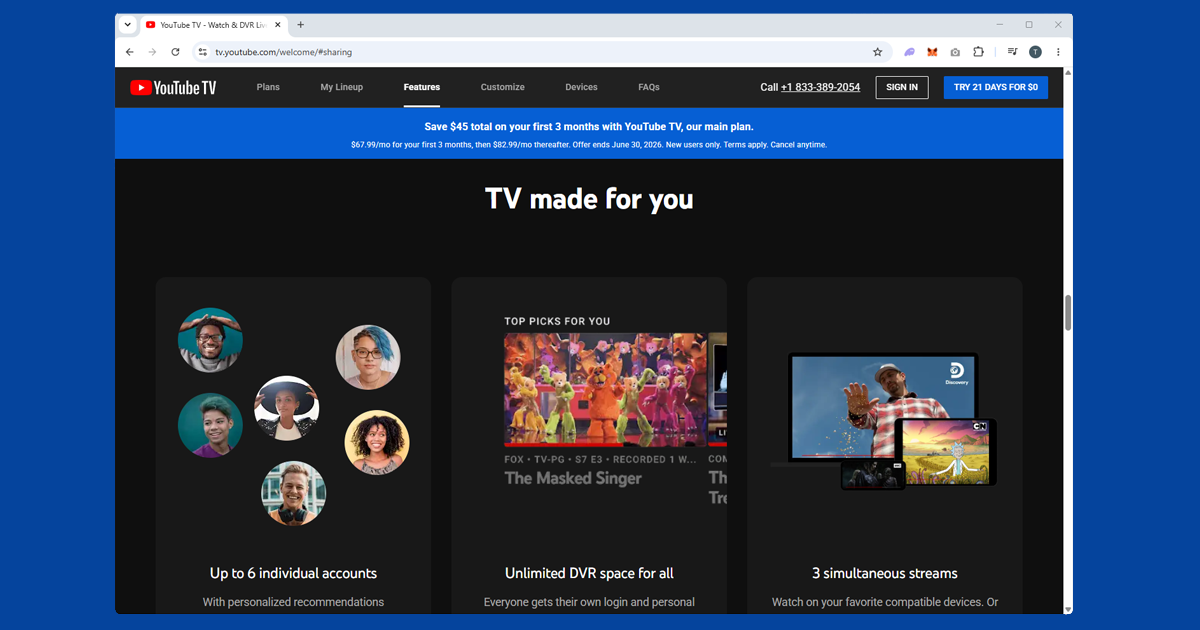The width and height of the screenshot is (1200, 630).
Task: Click 'TOP PICKS FOR YOU' label
Action: click(557, 321)
